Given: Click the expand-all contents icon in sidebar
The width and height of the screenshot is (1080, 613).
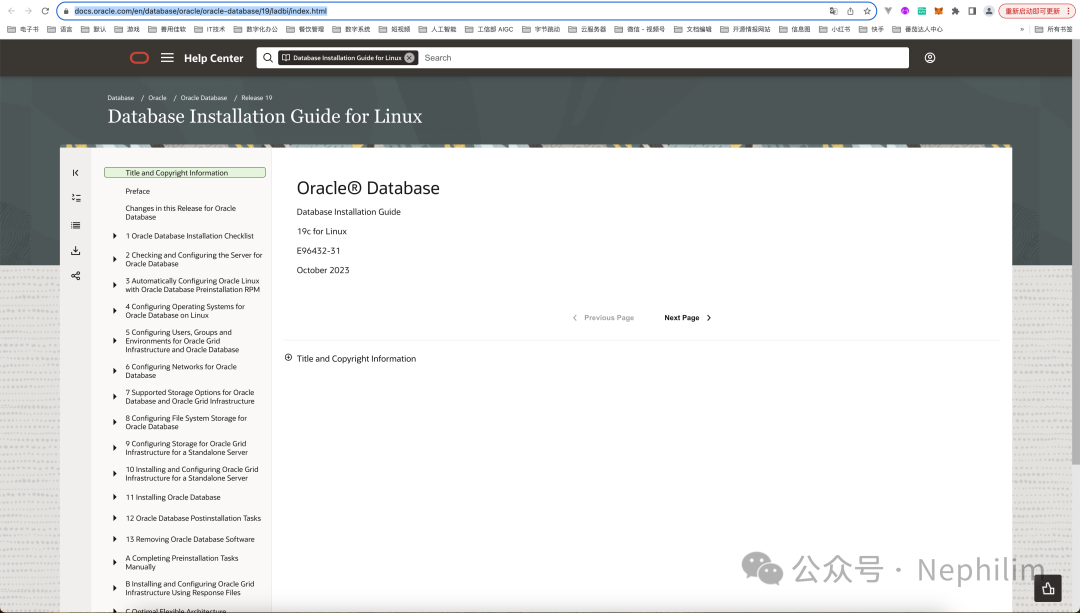Looking at the screenshot, I should [x=76, y=198].
